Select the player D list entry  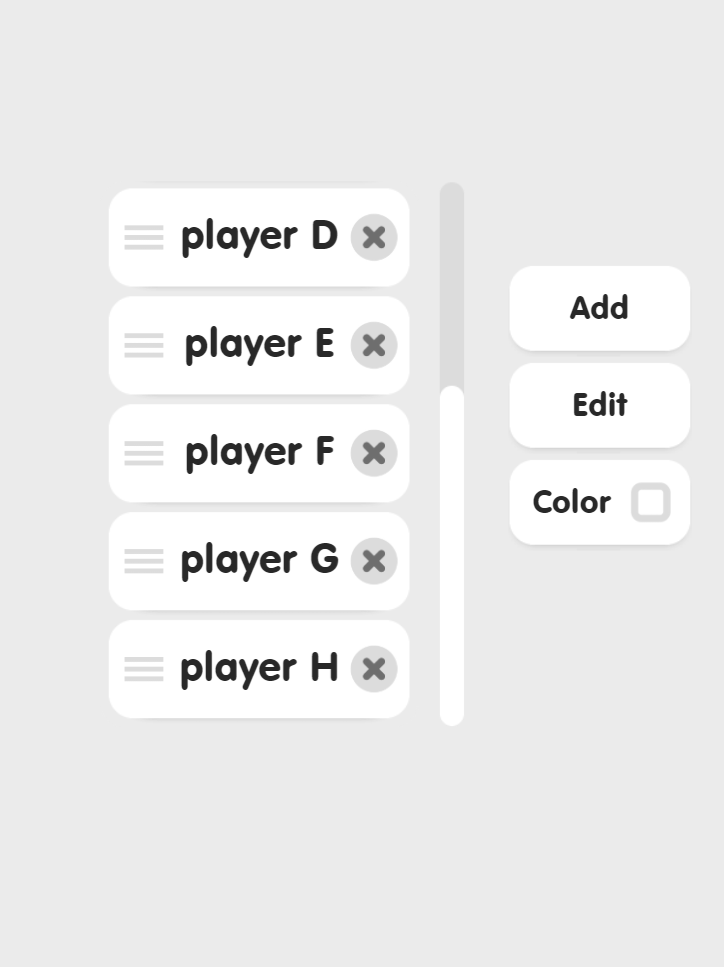pyautogui.click(x=259, y=237)
